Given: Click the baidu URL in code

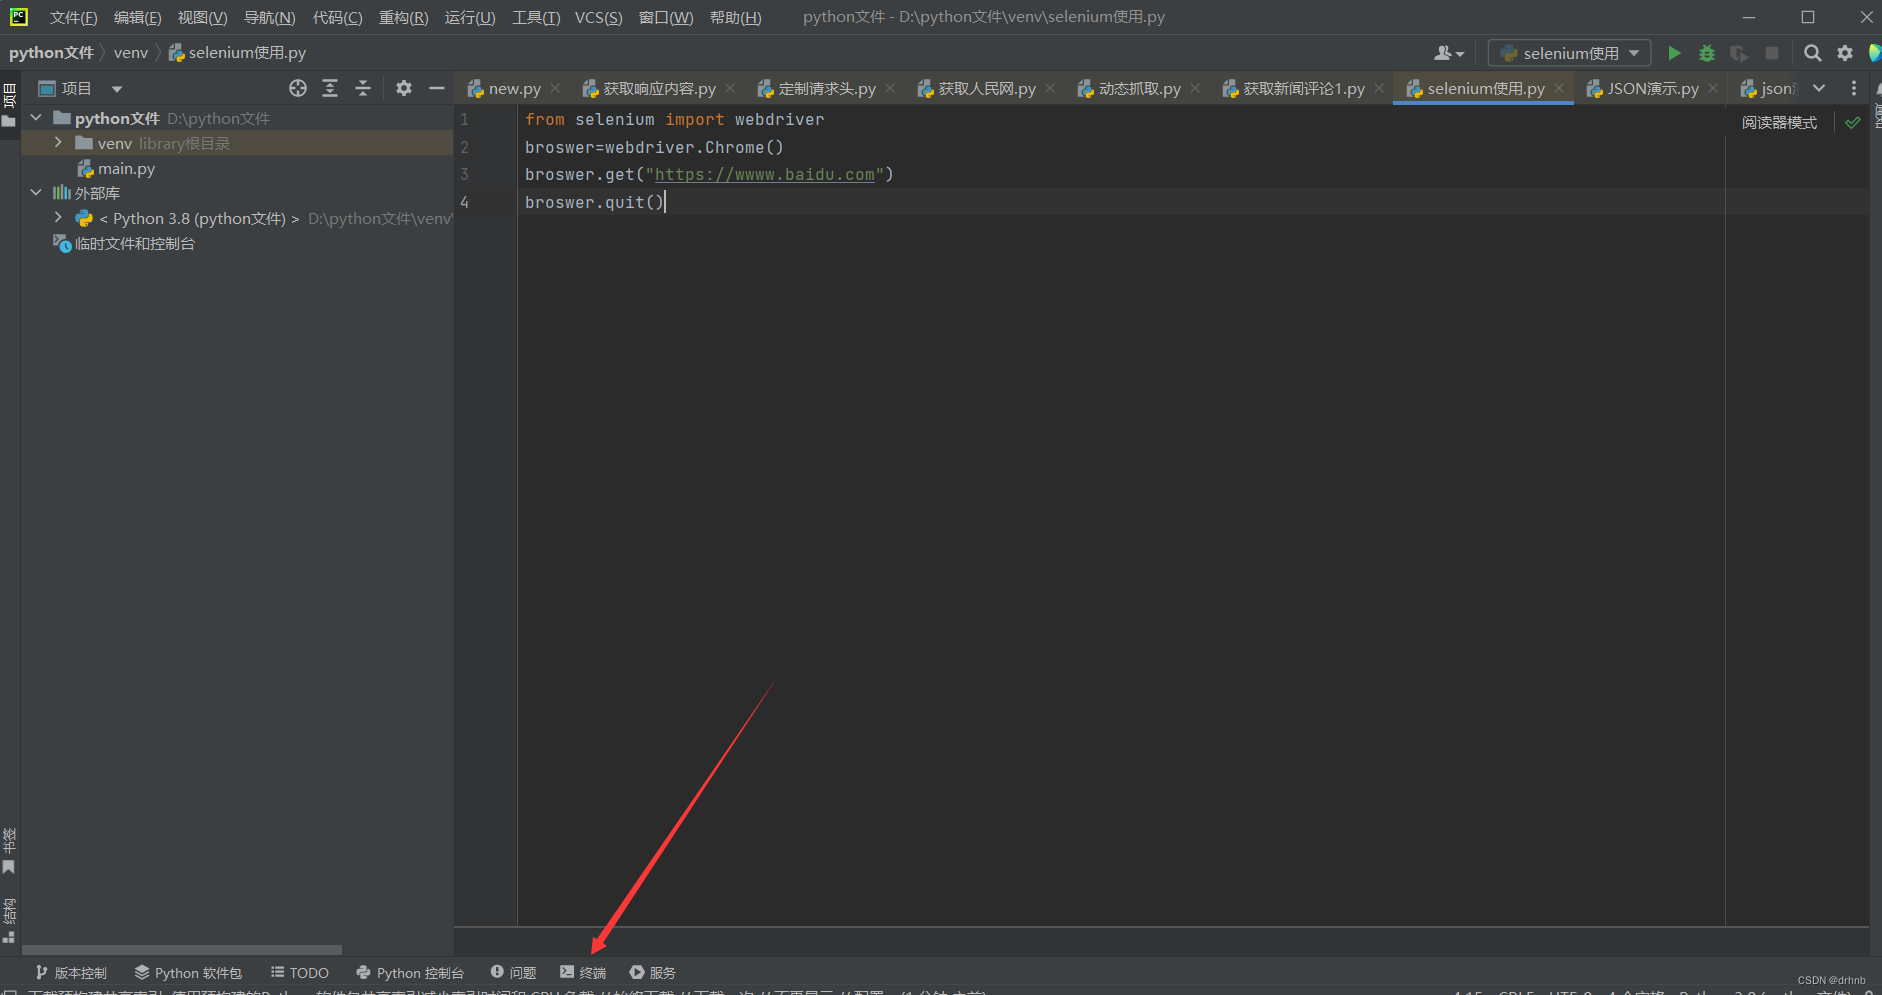Looking at the screenshot, I should 765,174.
